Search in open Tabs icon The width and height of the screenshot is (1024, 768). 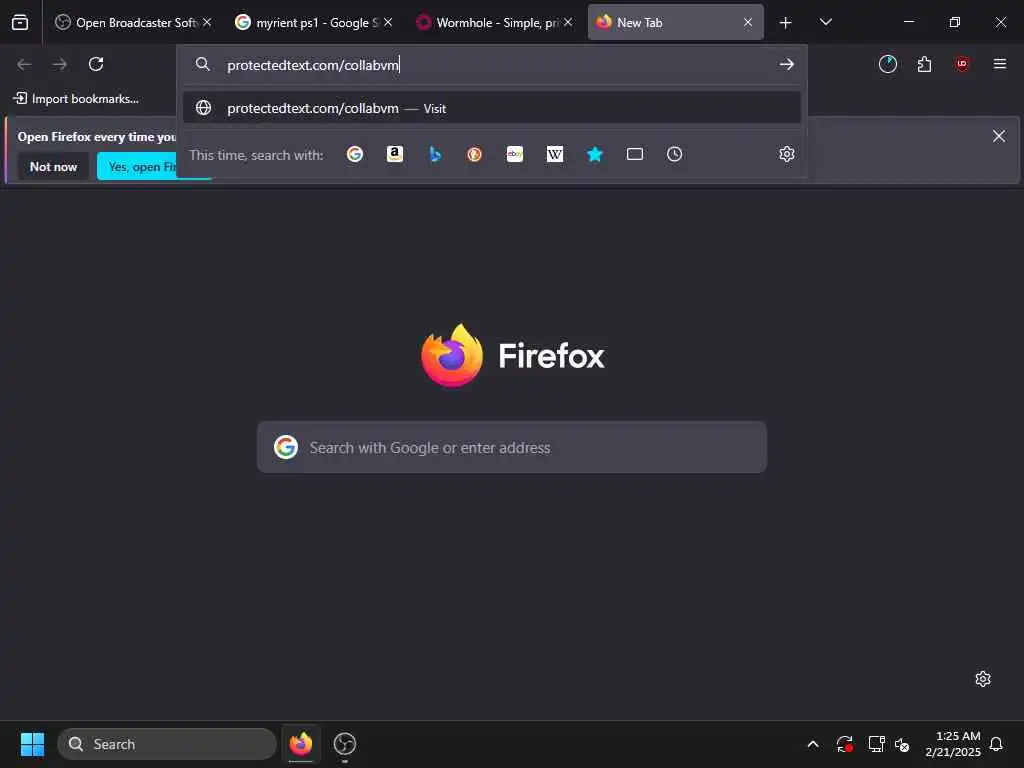tap(635, 154)
